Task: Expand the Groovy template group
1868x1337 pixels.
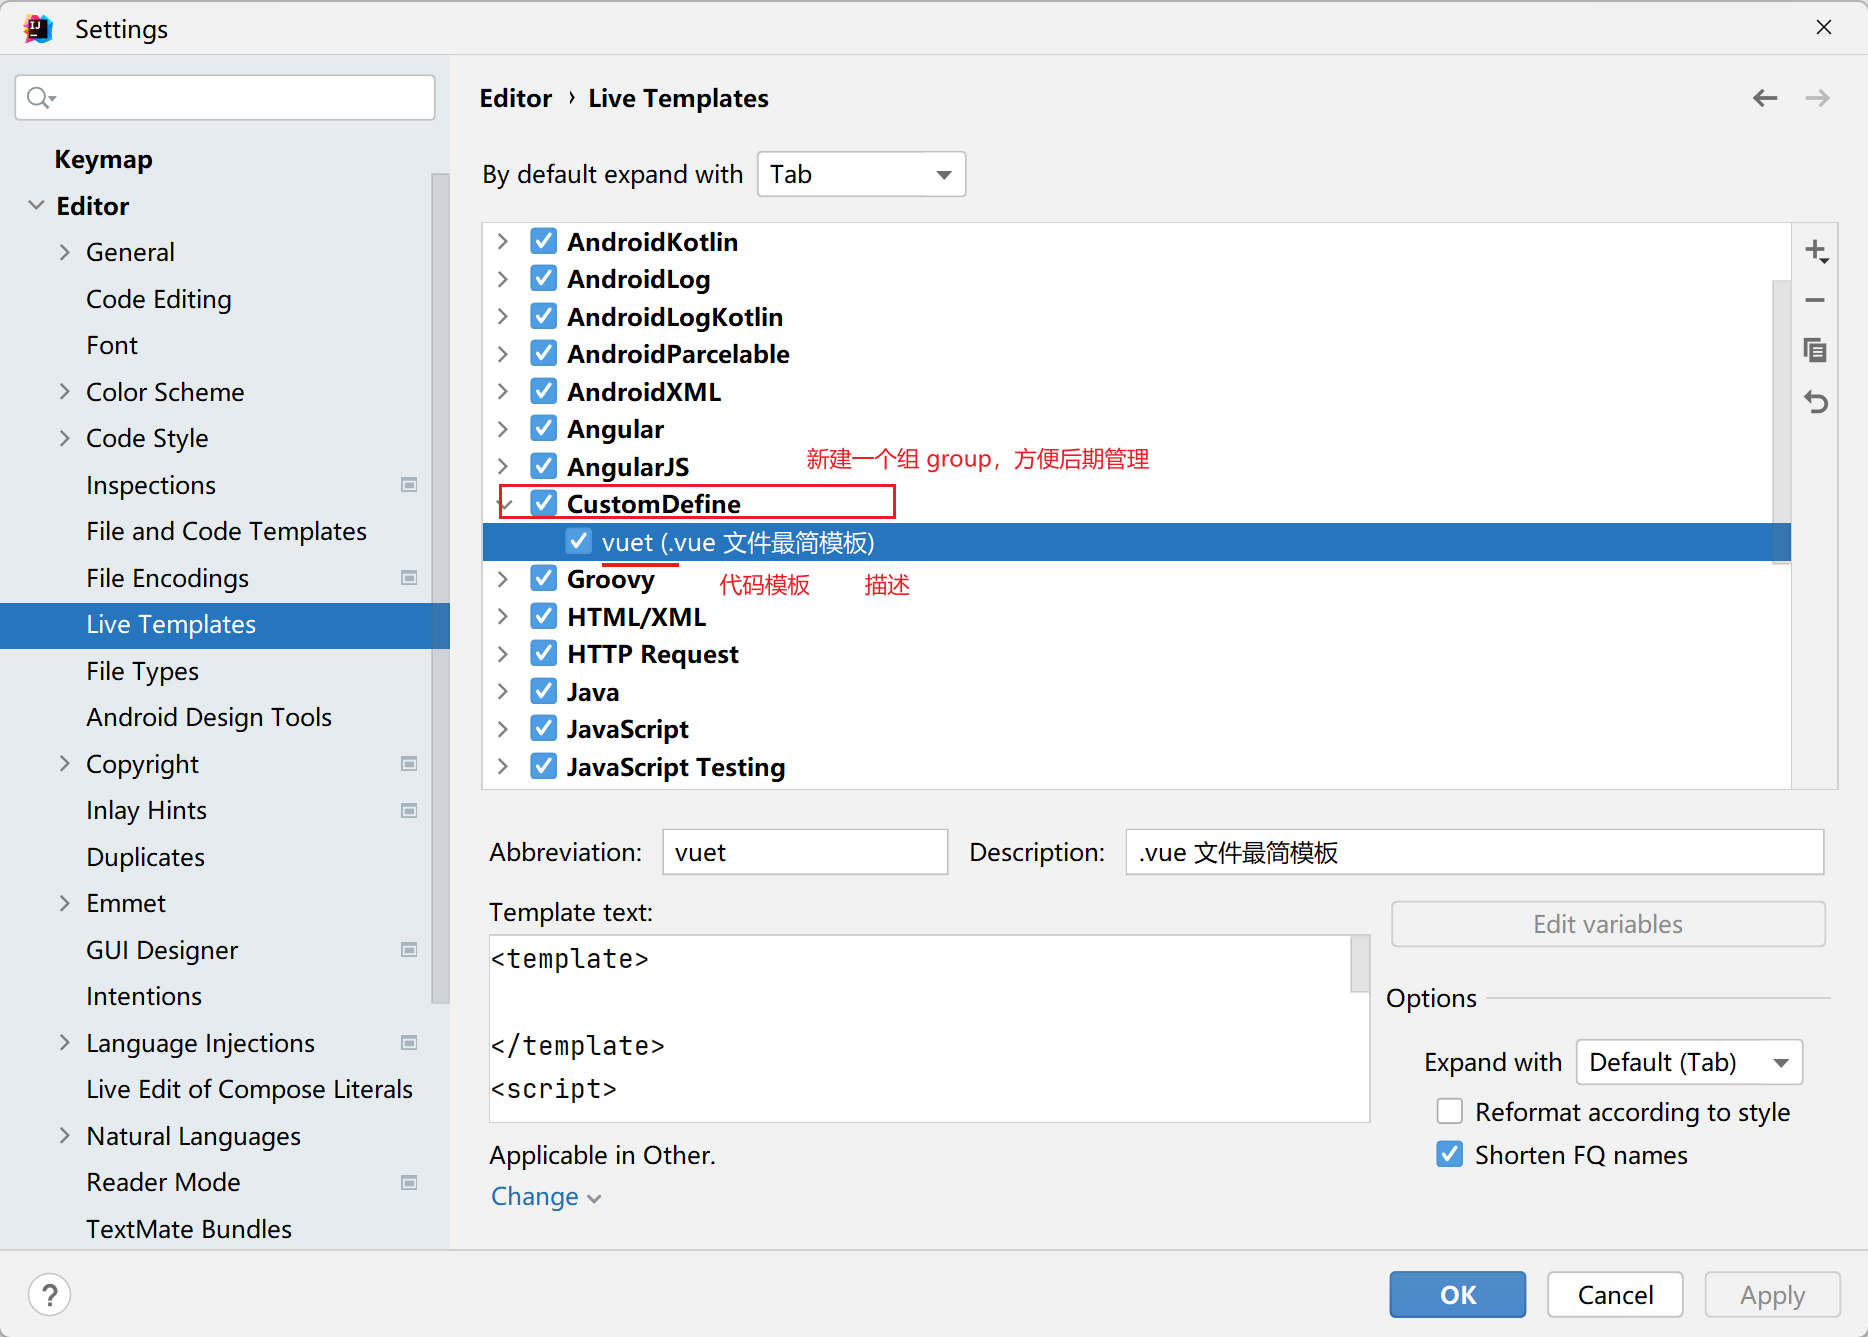Action: click(x=503, y=579)
